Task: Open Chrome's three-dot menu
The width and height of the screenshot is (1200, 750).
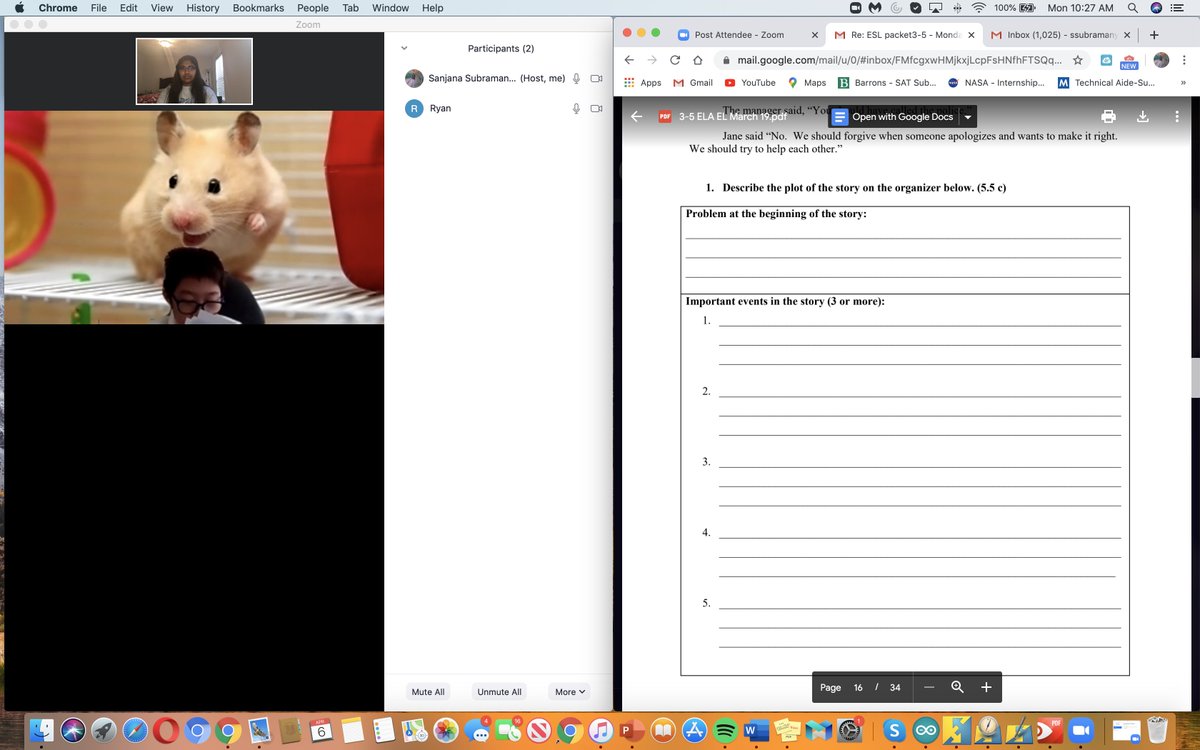Action: coord(1183,60)
